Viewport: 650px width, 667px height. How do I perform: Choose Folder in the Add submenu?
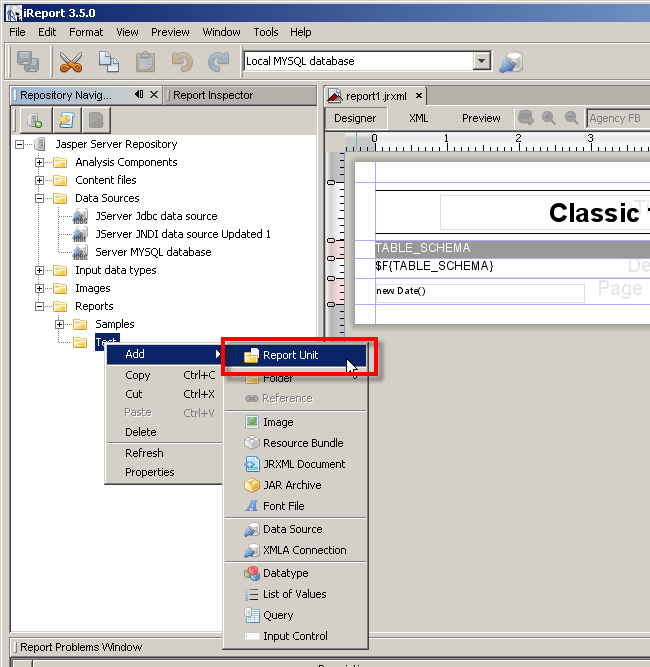point(295,378)
